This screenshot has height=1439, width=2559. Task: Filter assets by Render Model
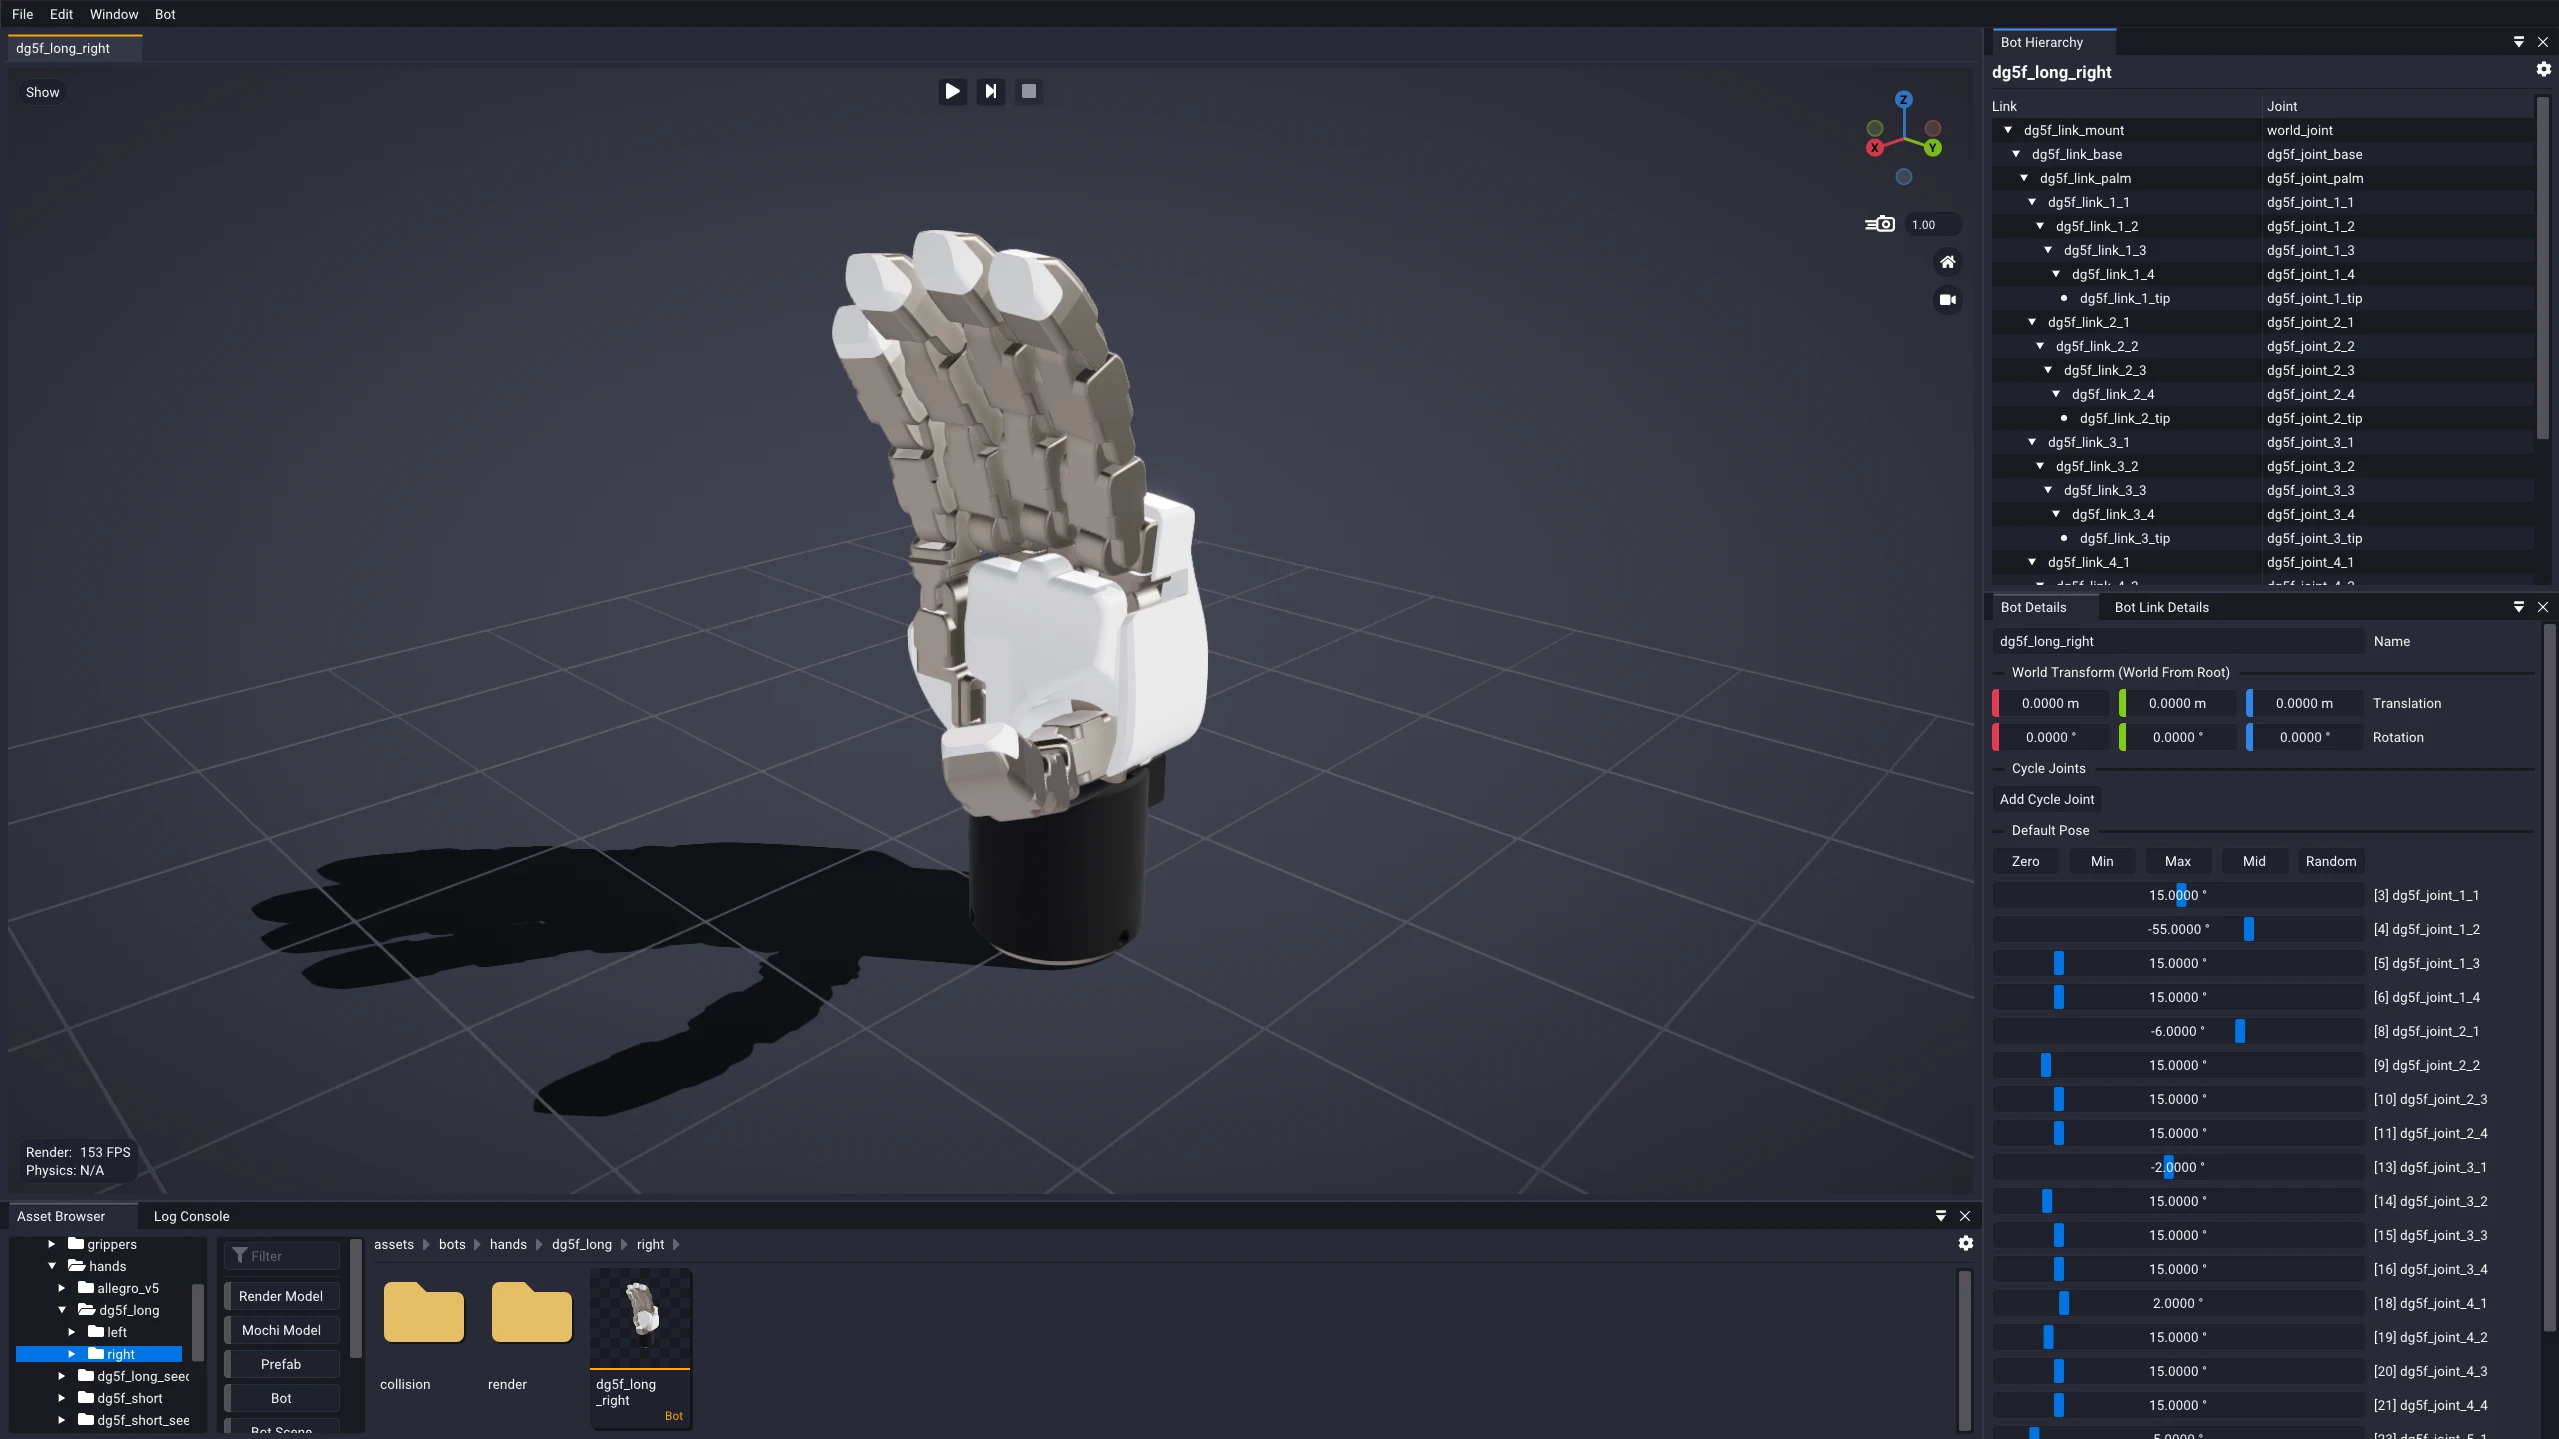tap(281, 1296)
